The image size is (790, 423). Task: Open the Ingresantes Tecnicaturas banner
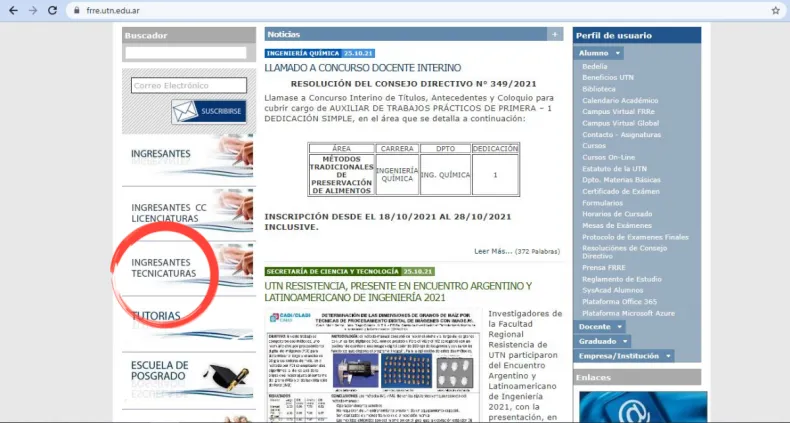[188, 268]
